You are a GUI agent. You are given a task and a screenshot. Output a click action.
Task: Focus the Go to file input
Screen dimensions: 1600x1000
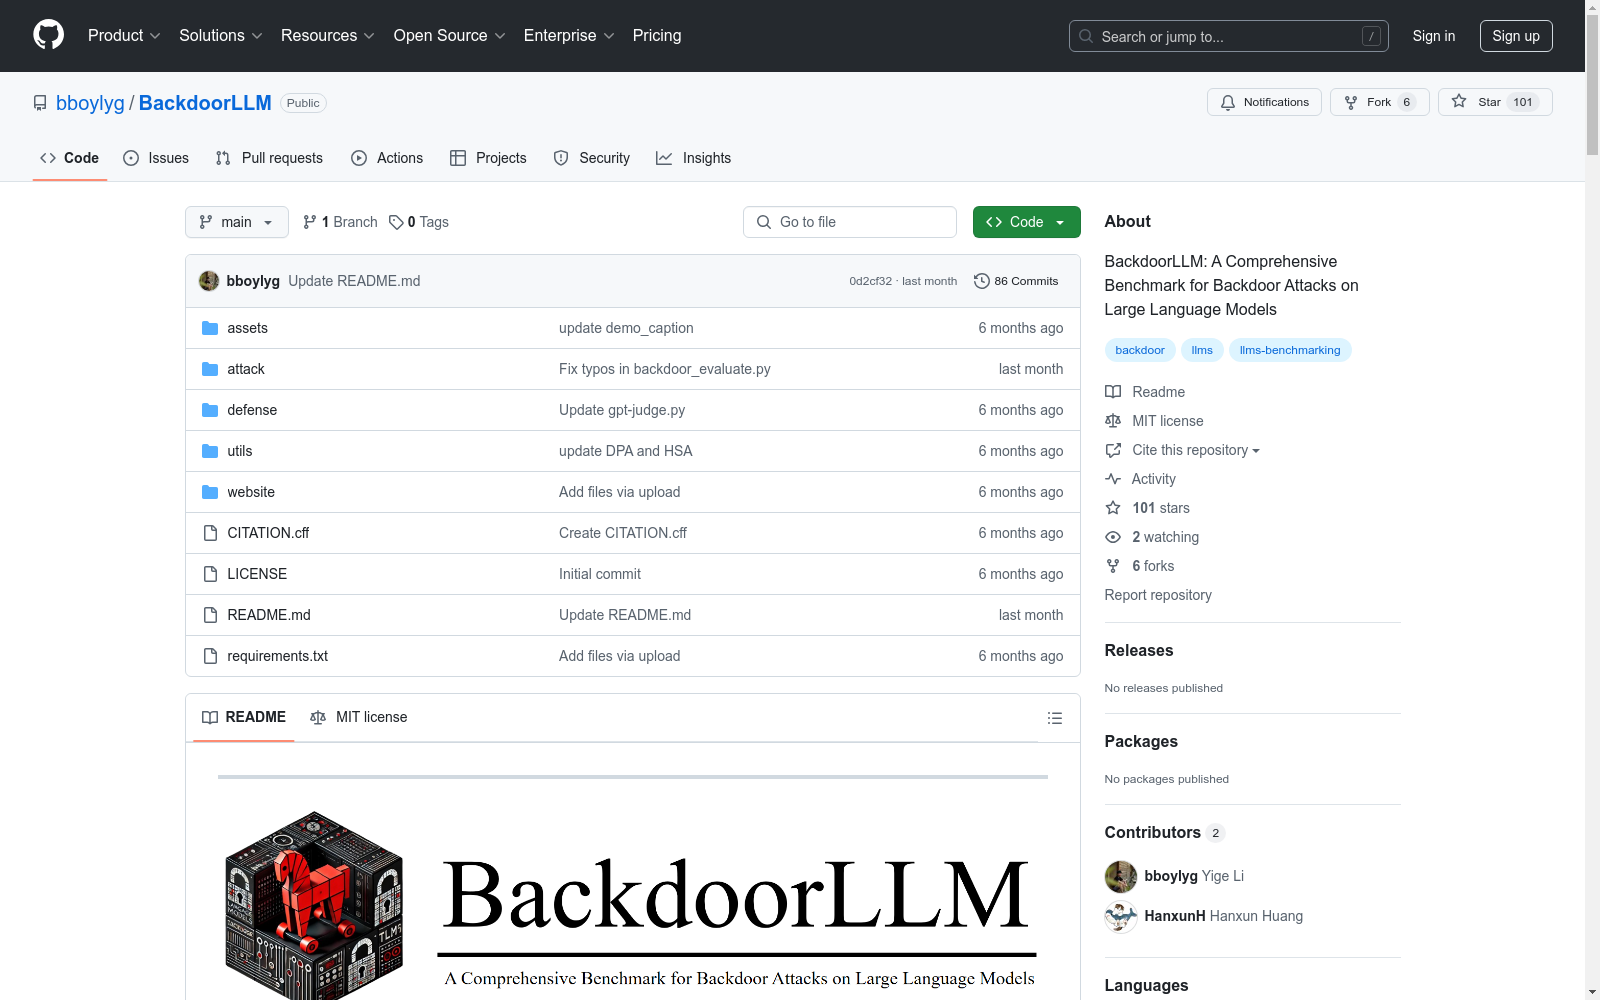click(850, 222)
